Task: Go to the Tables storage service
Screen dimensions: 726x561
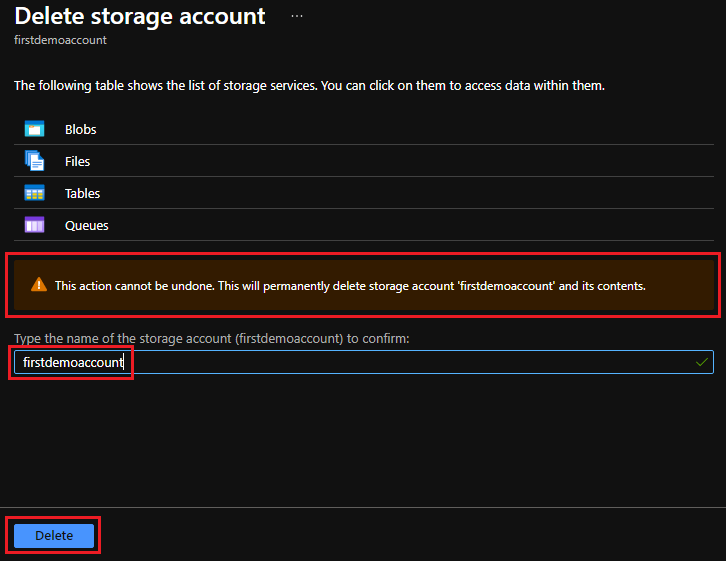Action: [83, 193]
